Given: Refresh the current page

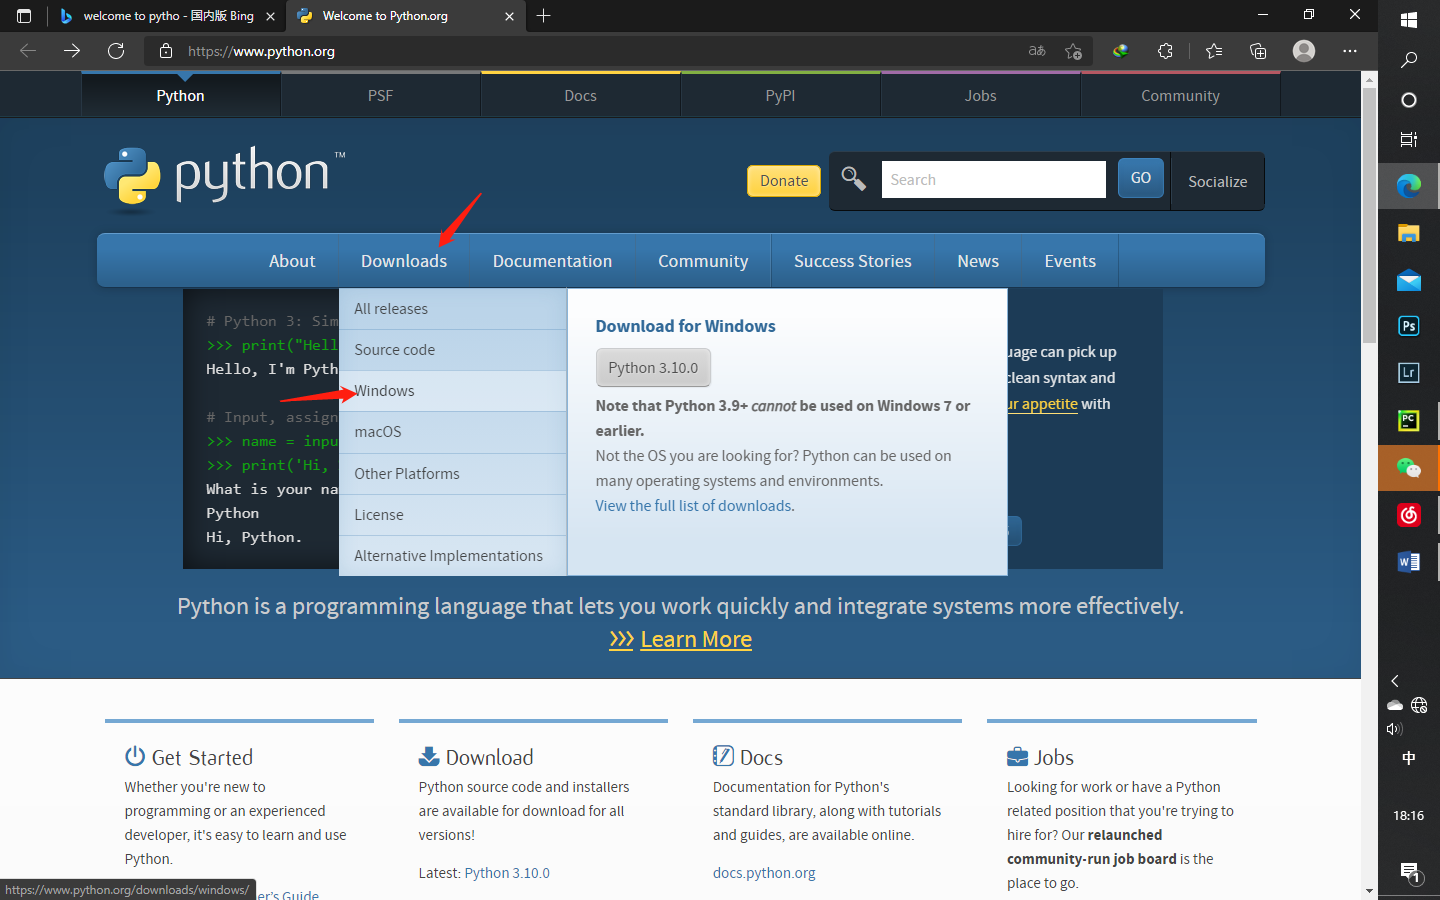Looking at the screenshot, I should click(115, 51).
